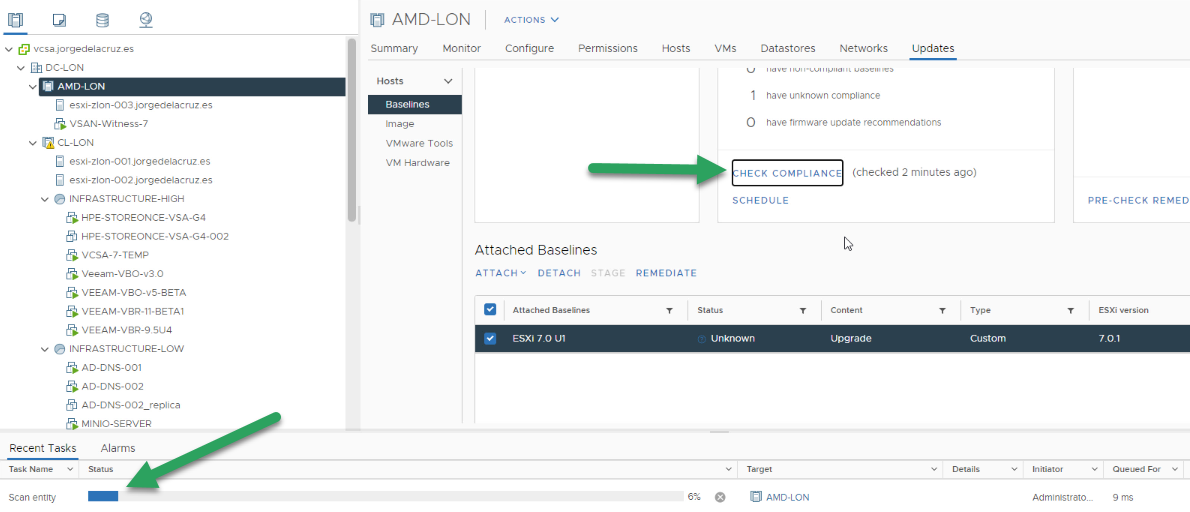
Task: Open the Attached Baselines column filter
Action: click(669, 311)
